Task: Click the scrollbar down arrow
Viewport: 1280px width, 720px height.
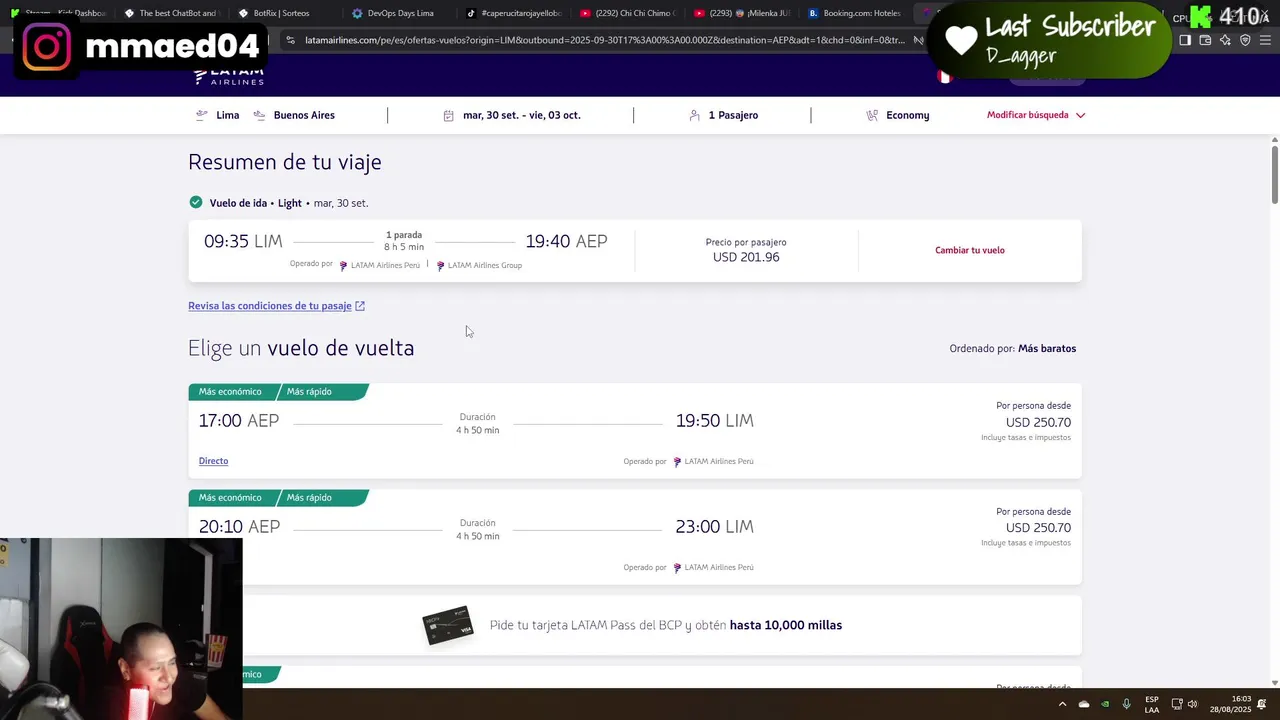Action: coord(1274,682)
